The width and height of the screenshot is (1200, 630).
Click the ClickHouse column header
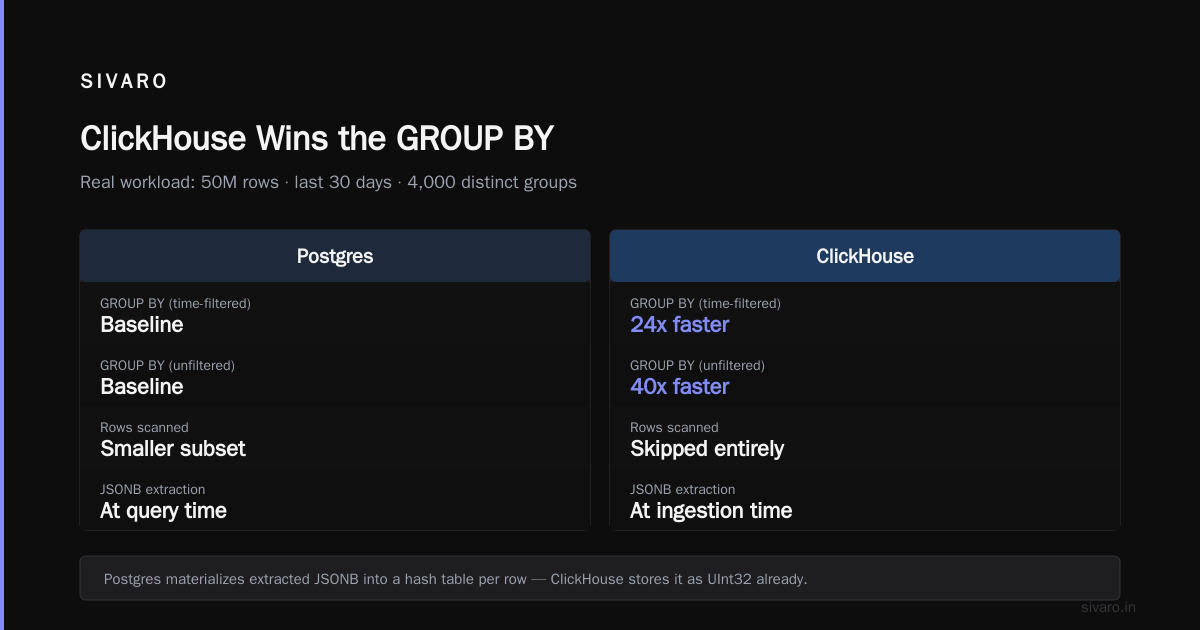(x=865, y=256)
